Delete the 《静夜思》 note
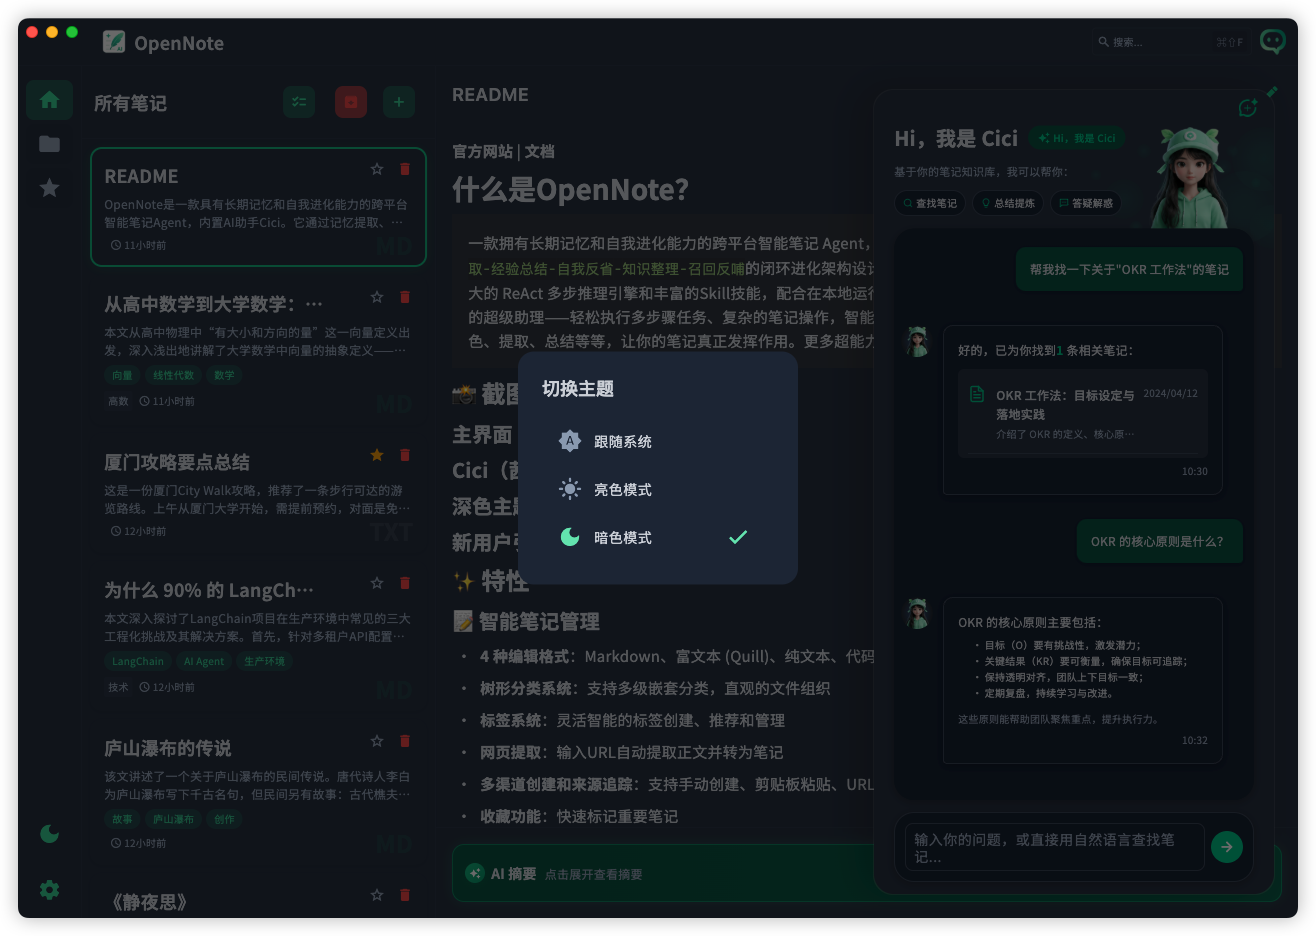Viewport: 1316px width, 936px height. point(405,895)
